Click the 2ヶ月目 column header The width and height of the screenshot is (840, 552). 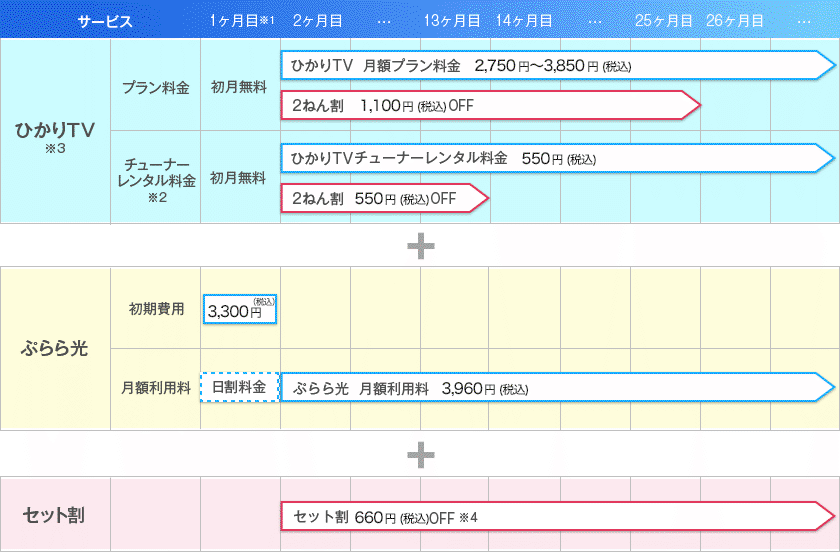(x=317, y=20)
